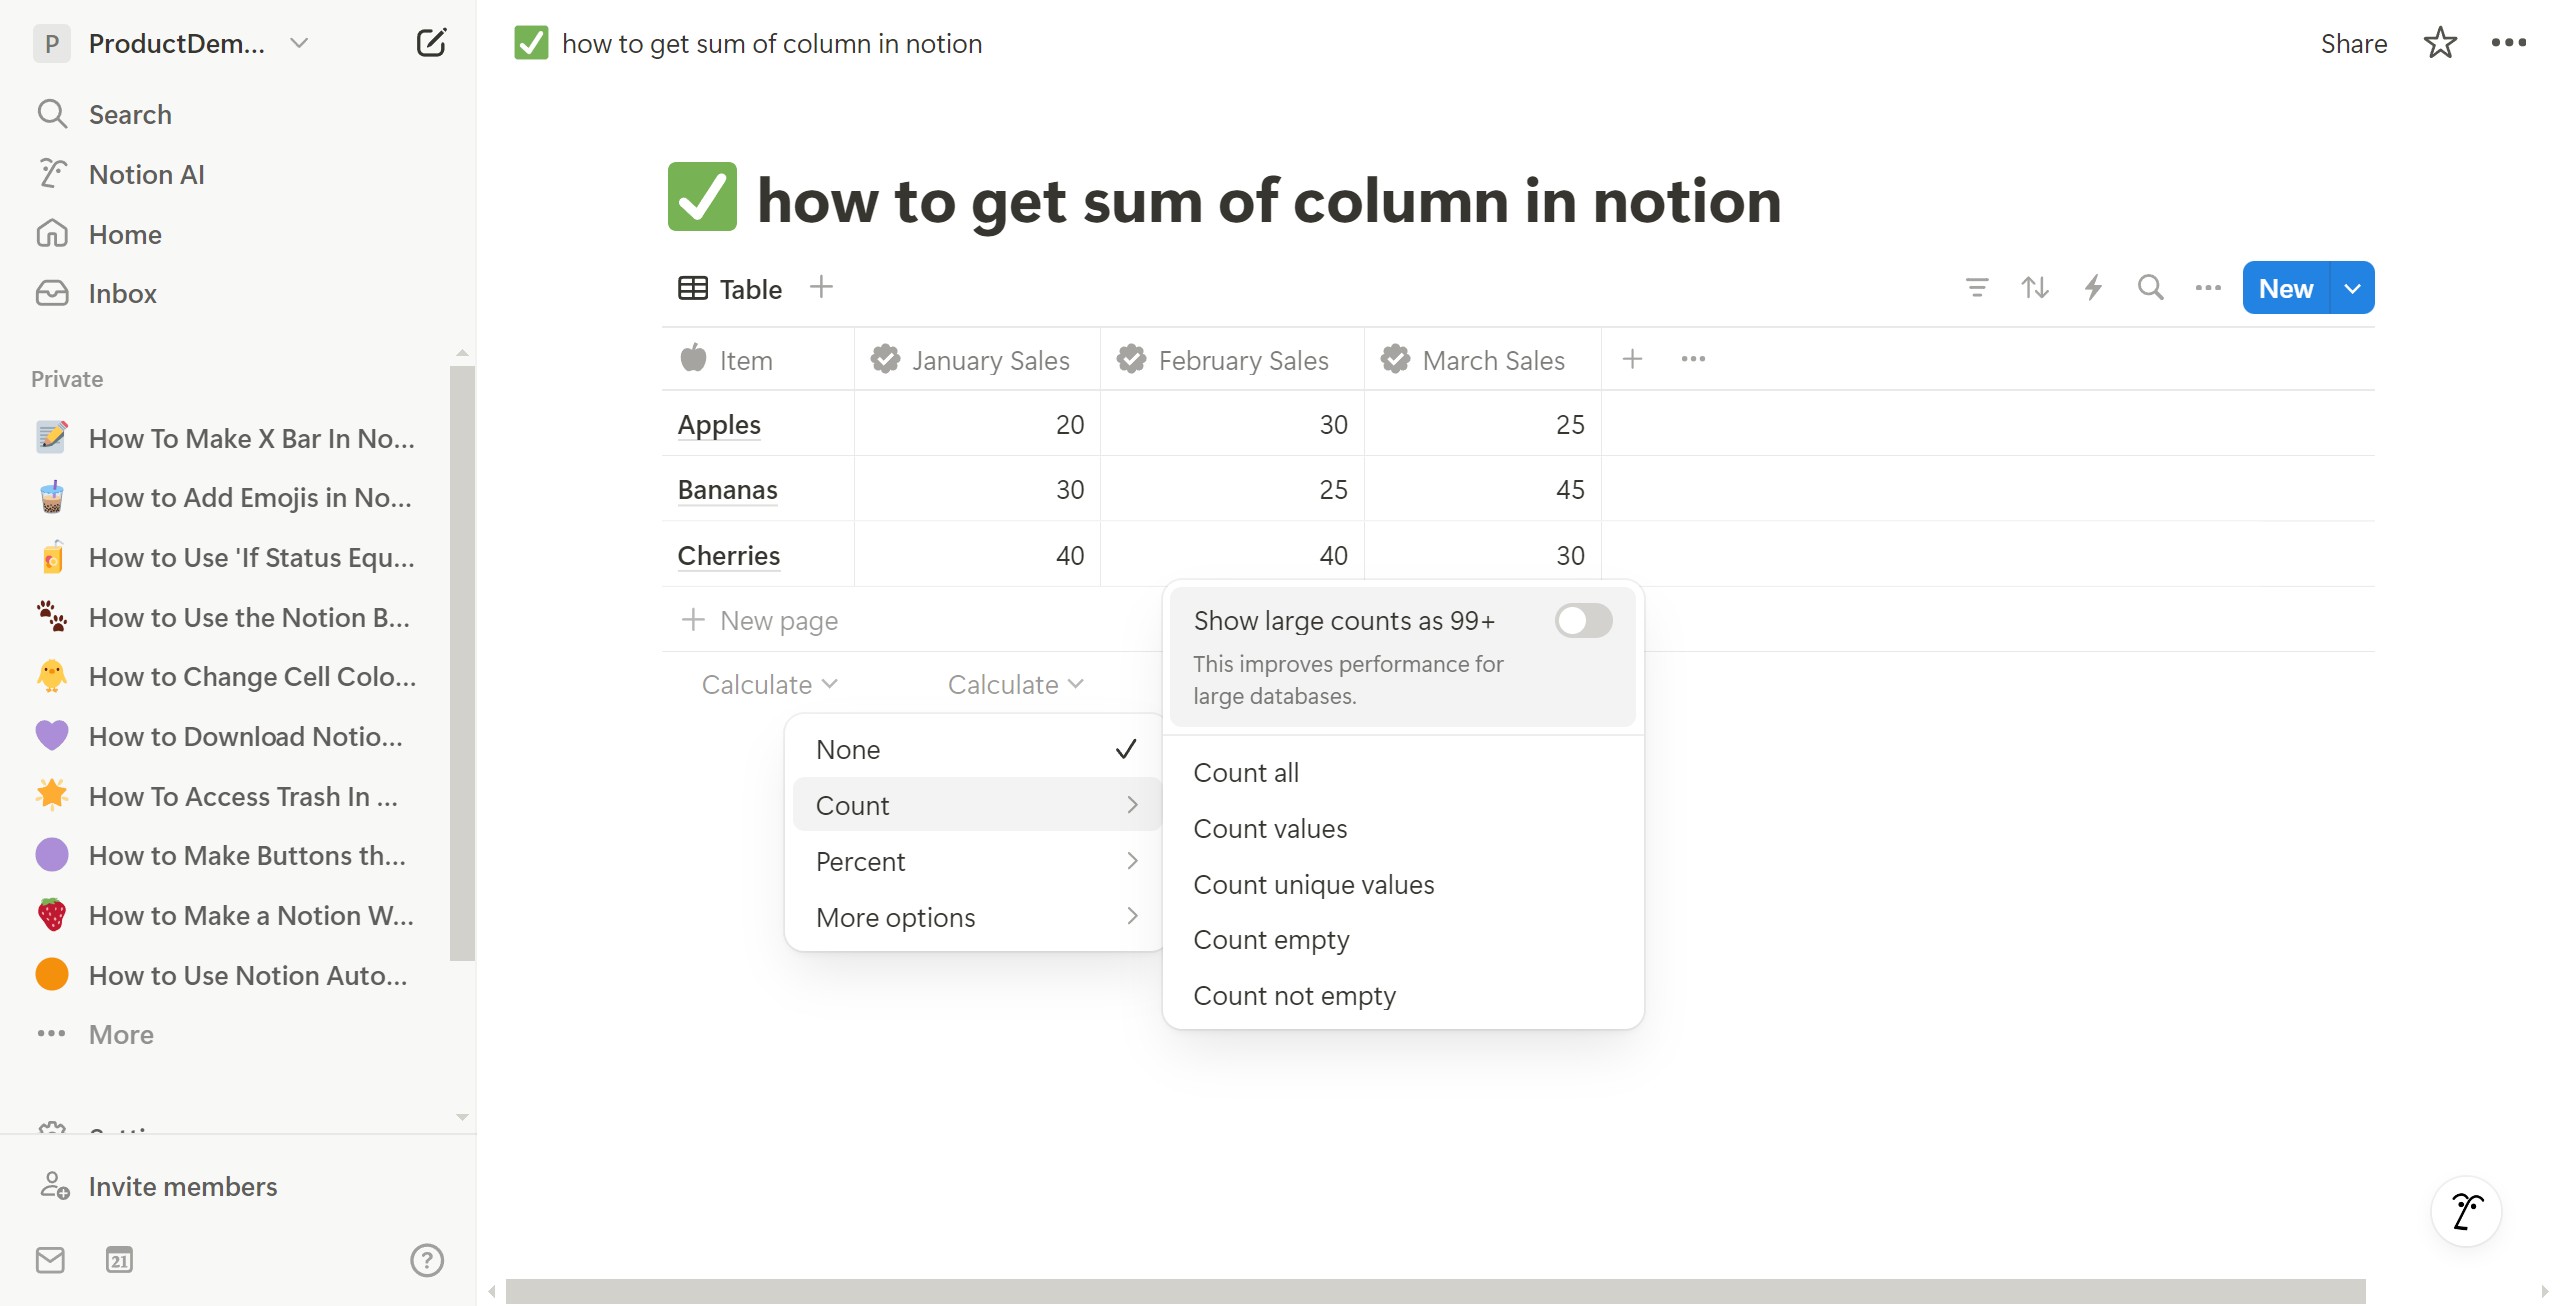
Task: Open database view settings three-dot icon
Action: (x=2207, y=288)
